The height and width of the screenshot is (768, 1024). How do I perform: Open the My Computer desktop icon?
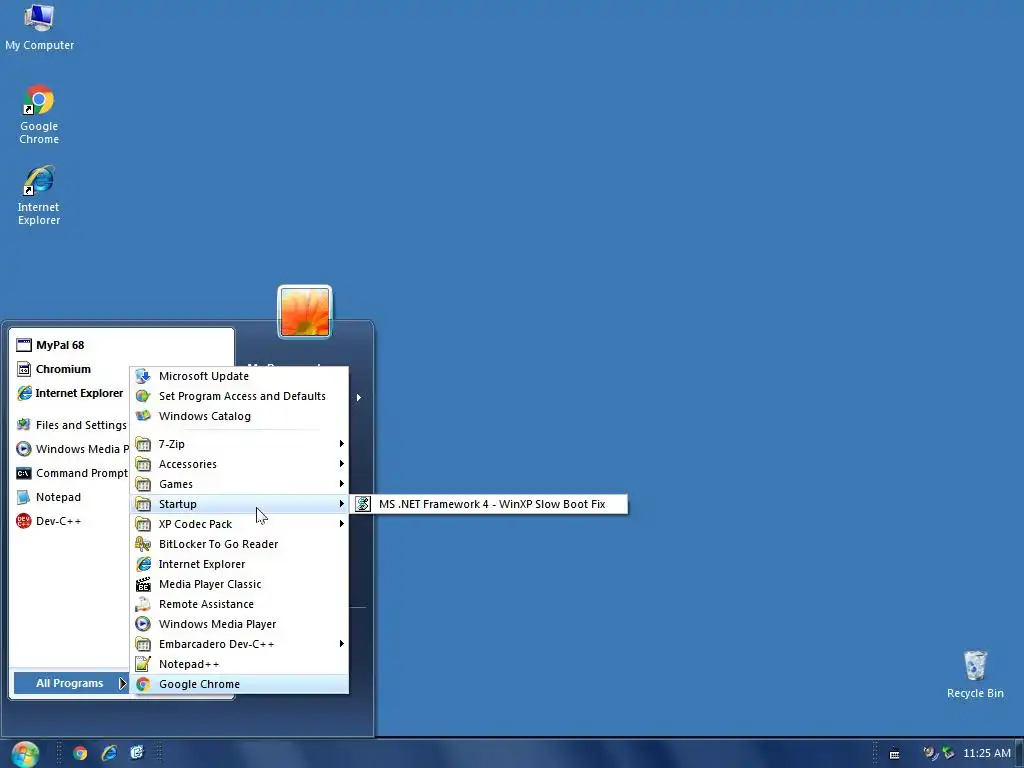click(x=39, y=27)
